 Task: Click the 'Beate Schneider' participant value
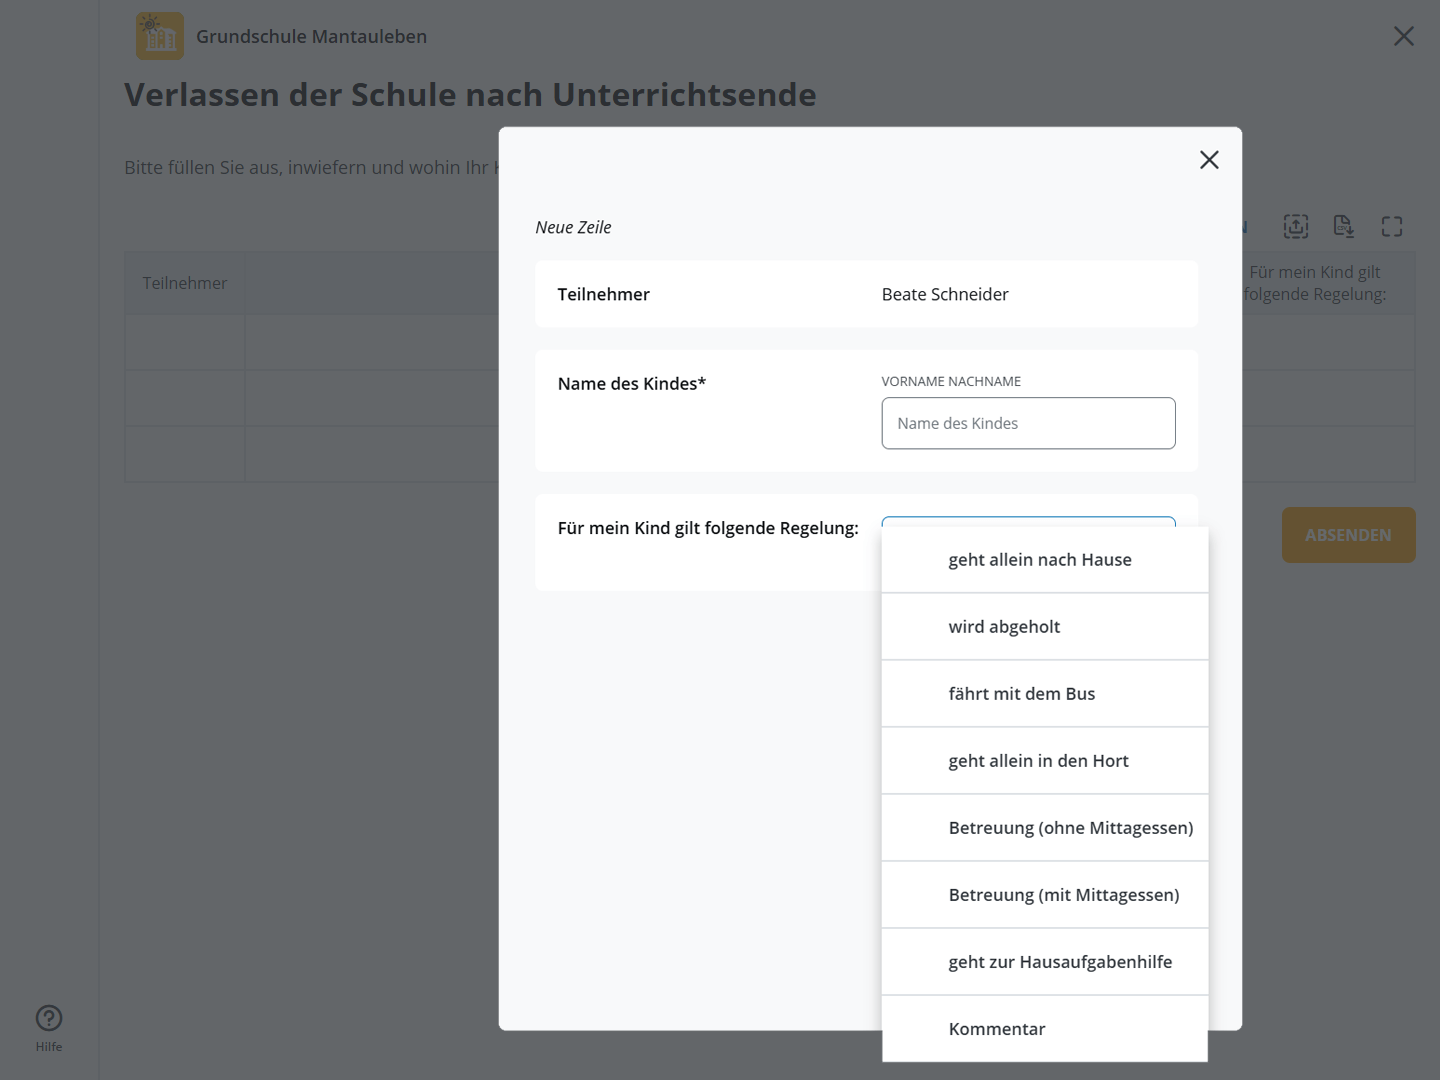945,294
